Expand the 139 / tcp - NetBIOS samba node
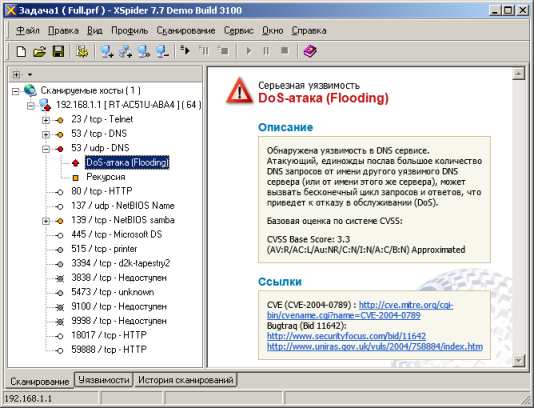The width and height of the screenshot is (534, 408). pos(46,221)
